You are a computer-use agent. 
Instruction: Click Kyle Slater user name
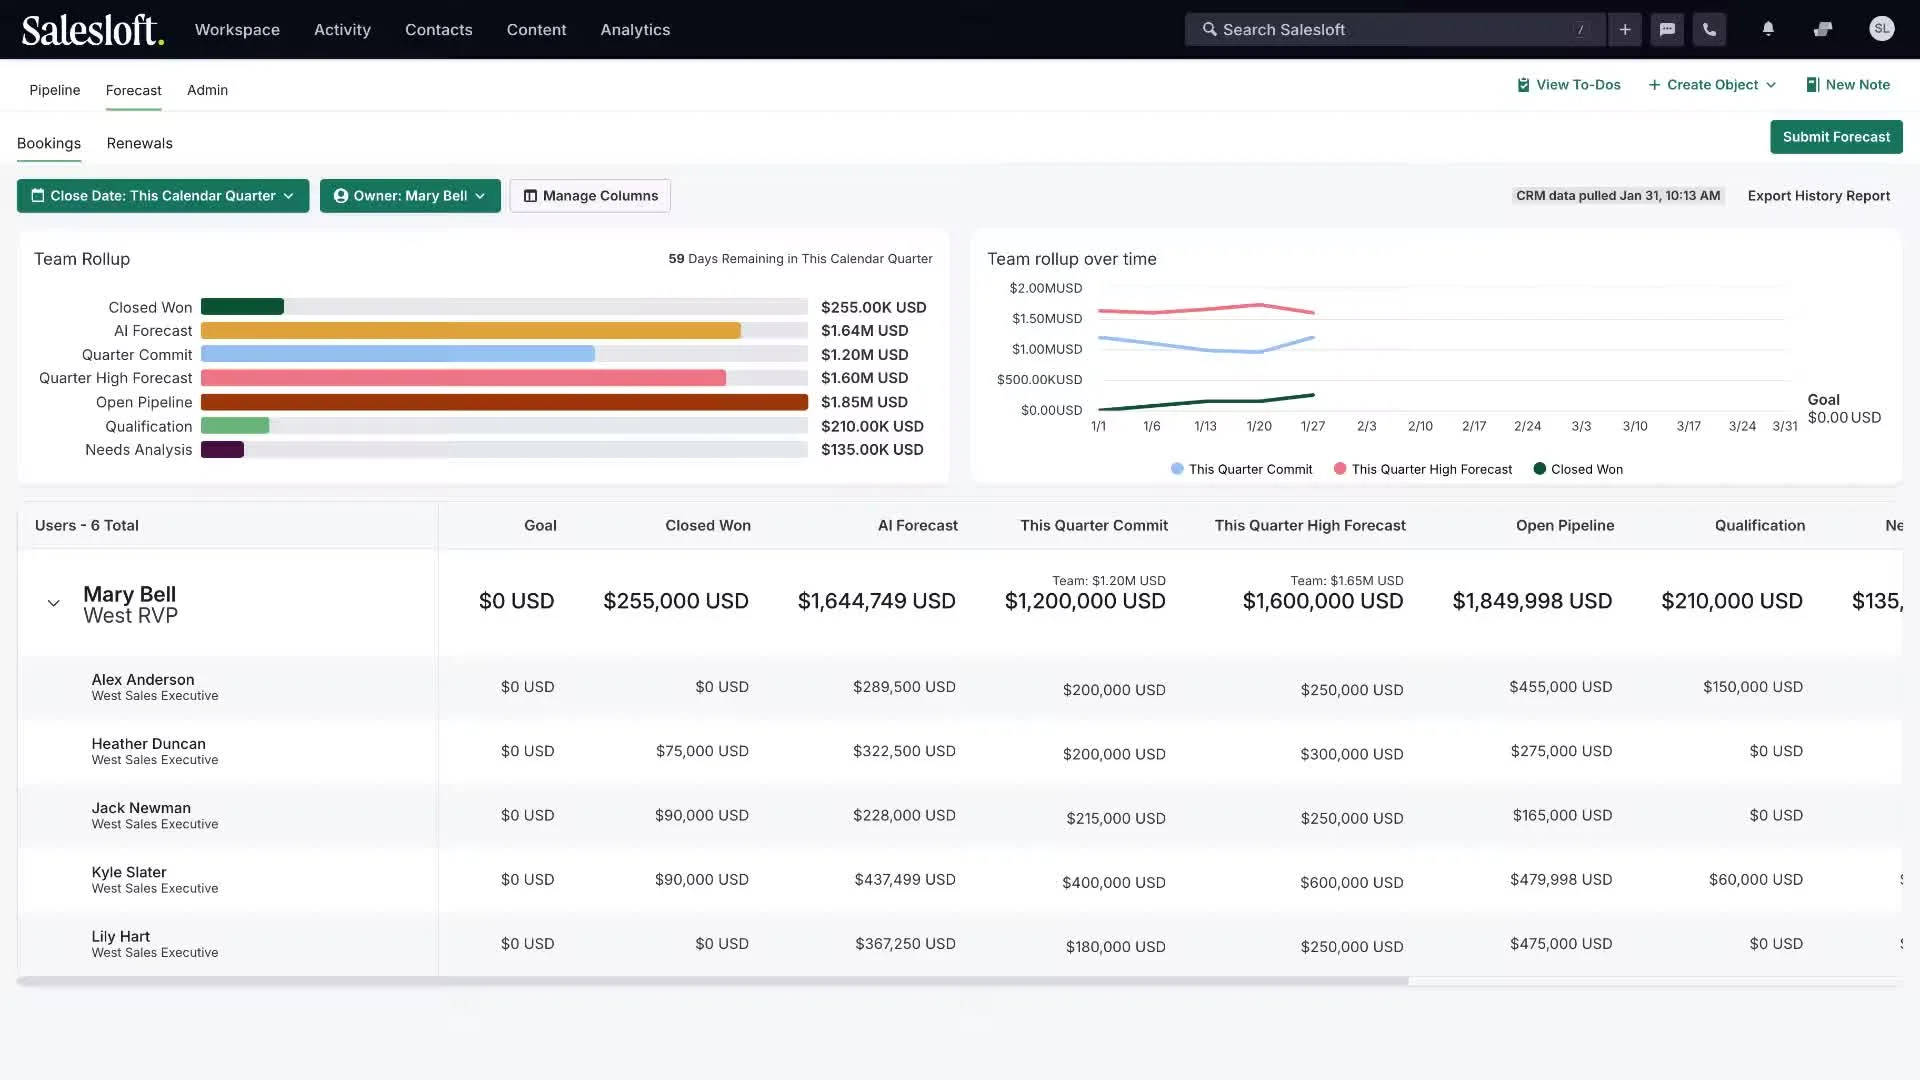[129, 872]
